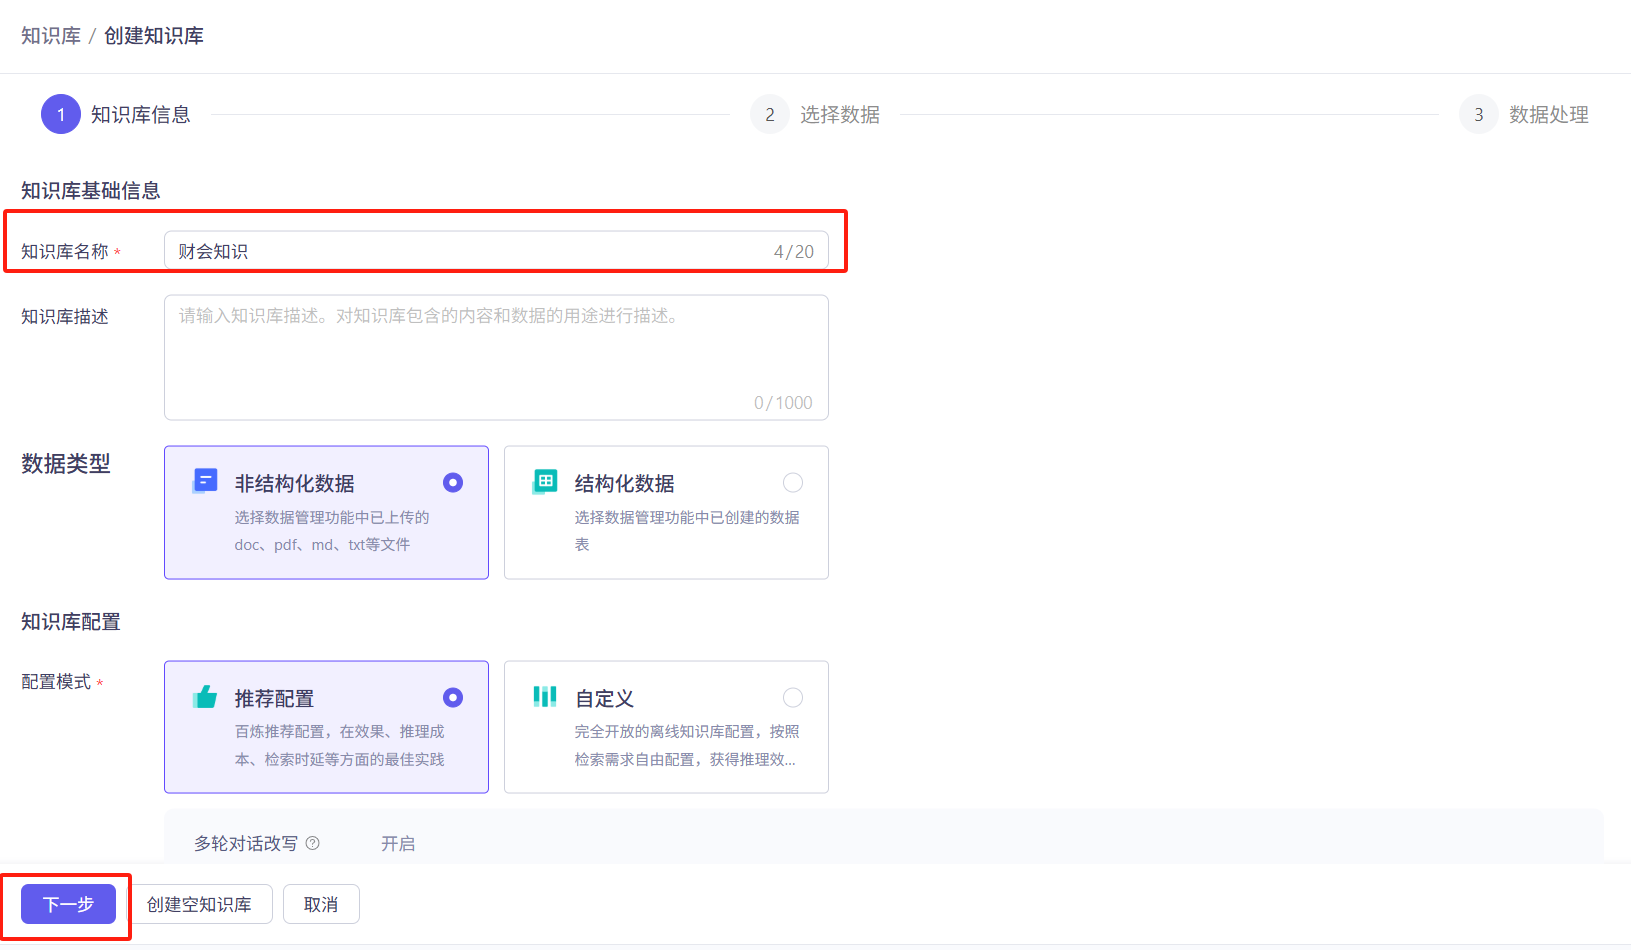Image resolution: width=1631 pixels, height=950 pixels.
Task: Click the 取消 button
Action: (x=321, y=903)
